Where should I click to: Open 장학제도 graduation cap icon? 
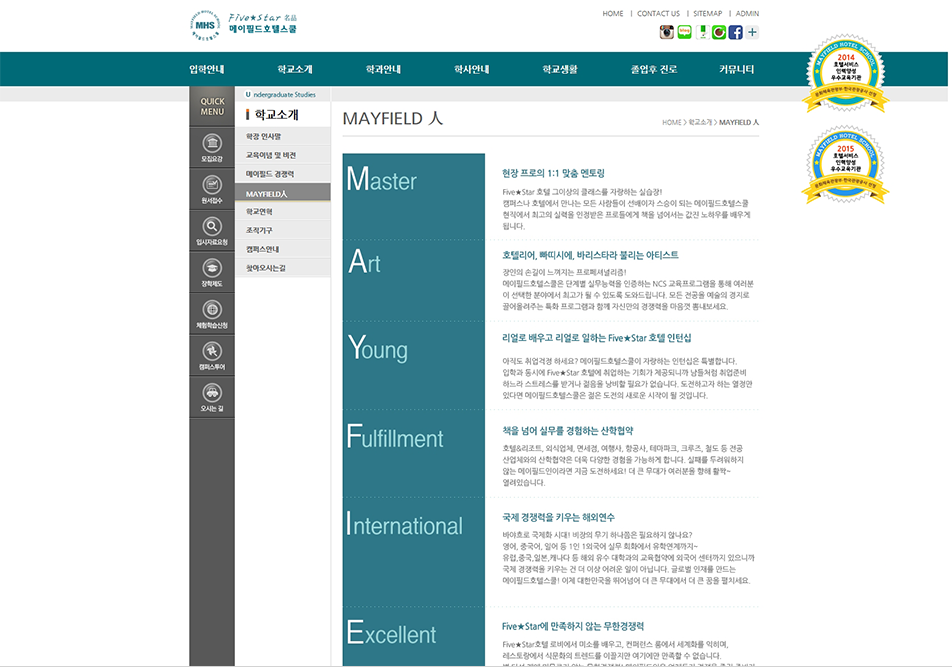tap(212, 271)
